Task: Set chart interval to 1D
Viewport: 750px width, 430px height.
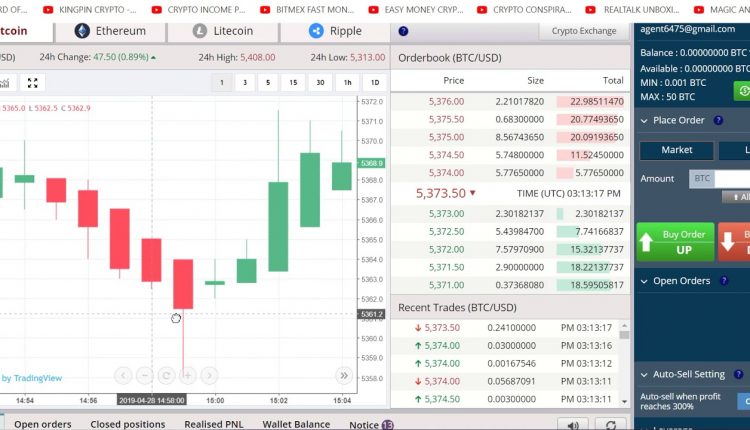Action: [375, 83]
